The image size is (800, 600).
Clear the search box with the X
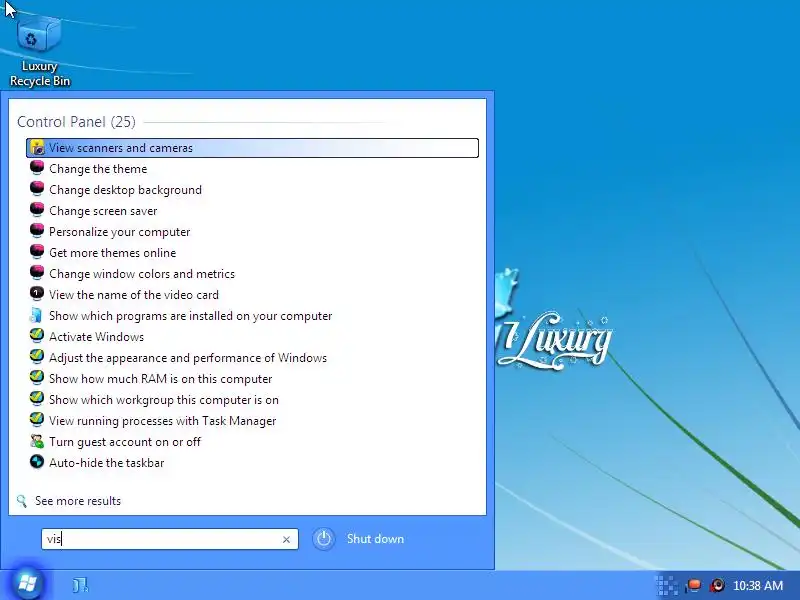pos(286,539)
